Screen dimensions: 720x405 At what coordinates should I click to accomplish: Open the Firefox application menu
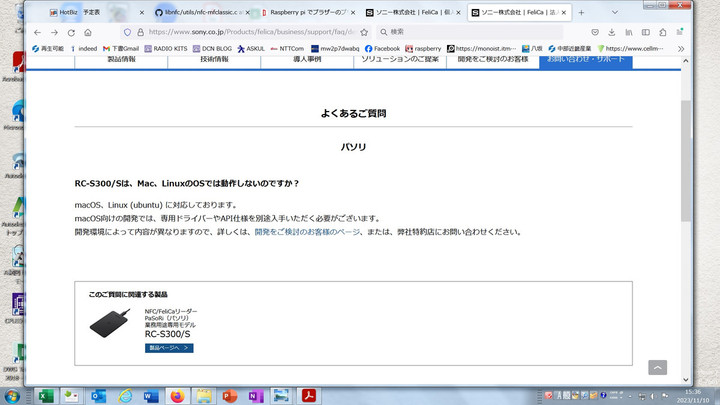click(680, 32)
